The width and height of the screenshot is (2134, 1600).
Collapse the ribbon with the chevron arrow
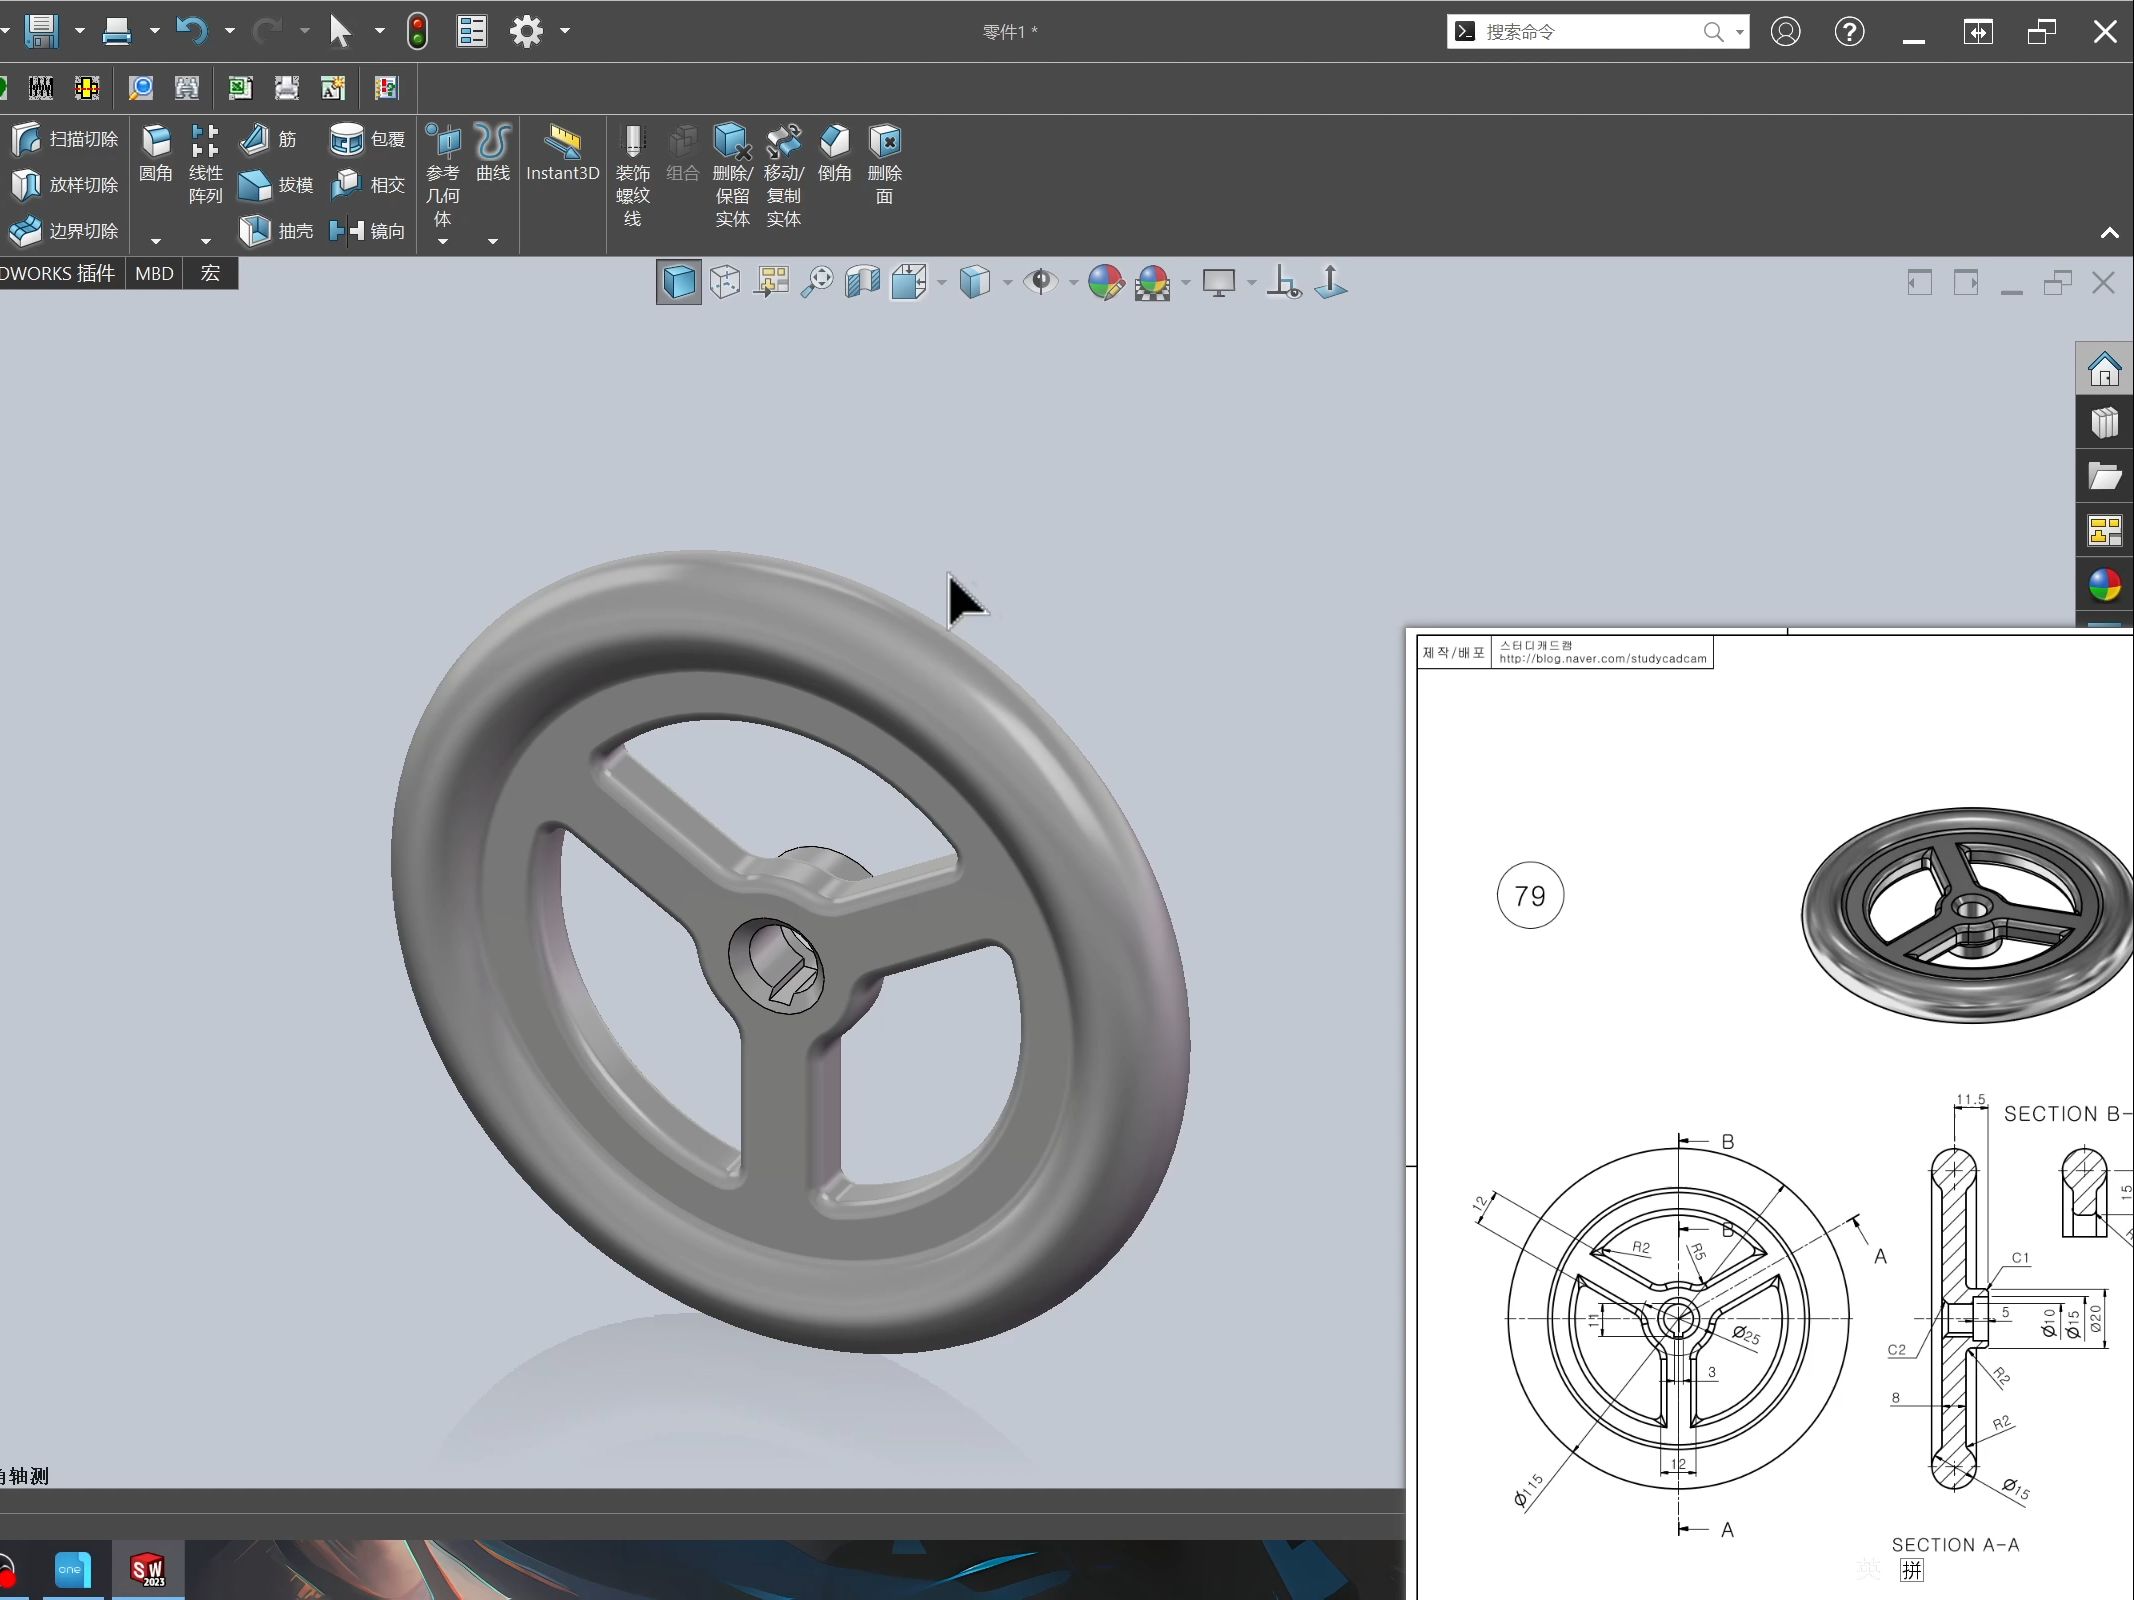coord(2109,233)
